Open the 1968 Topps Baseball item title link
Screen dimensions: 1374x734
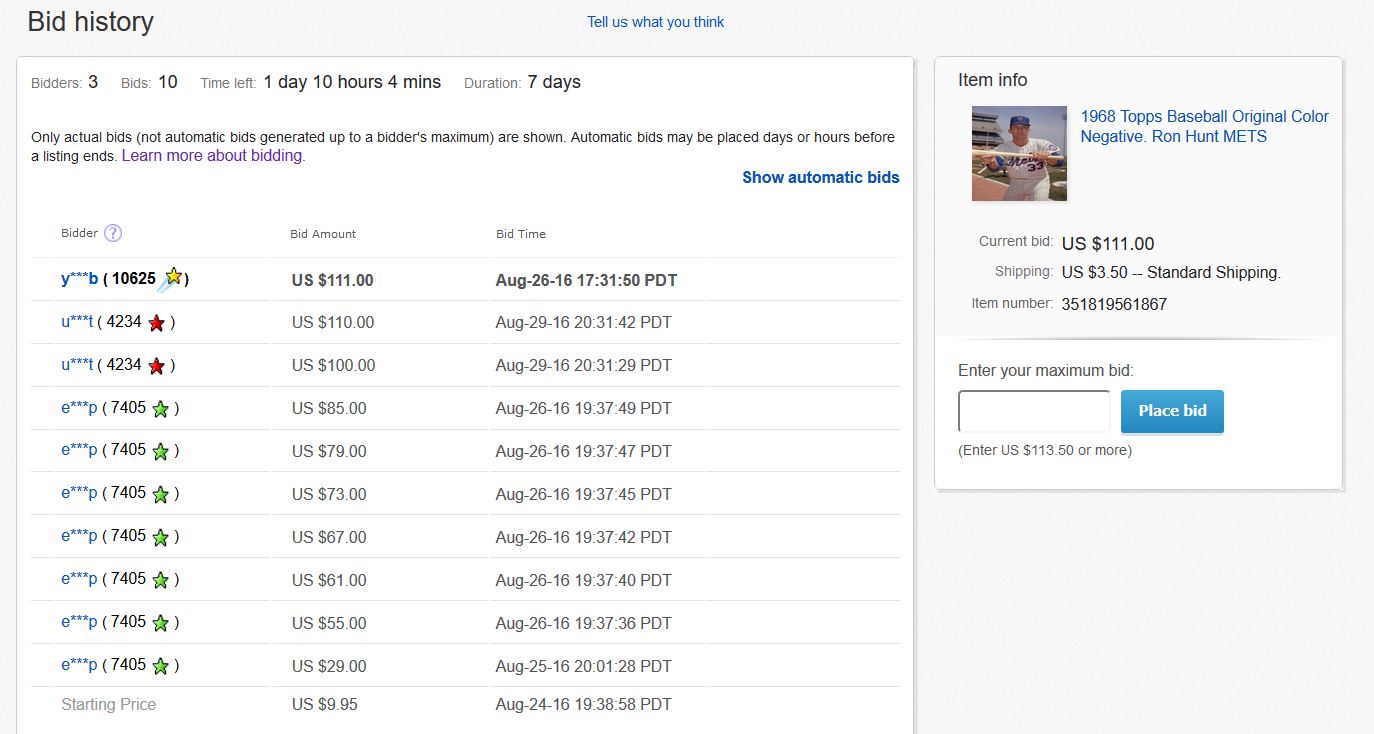coord(1204,126)
